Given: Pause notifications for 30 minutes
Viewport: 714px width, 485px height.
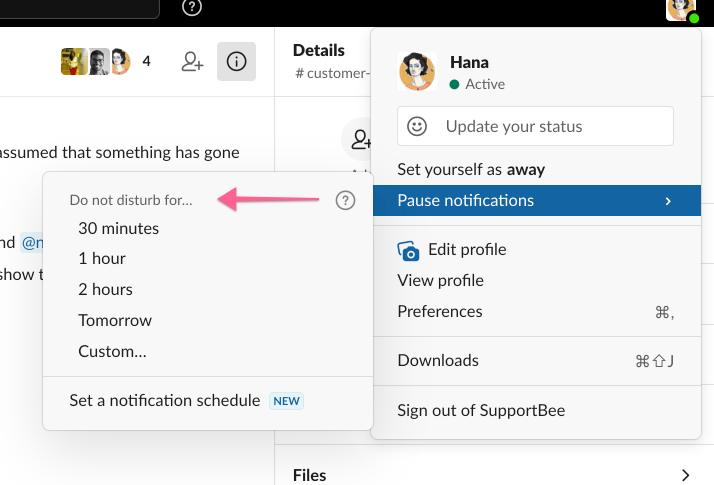Looking at the screenshot, I should pos(118,228).
